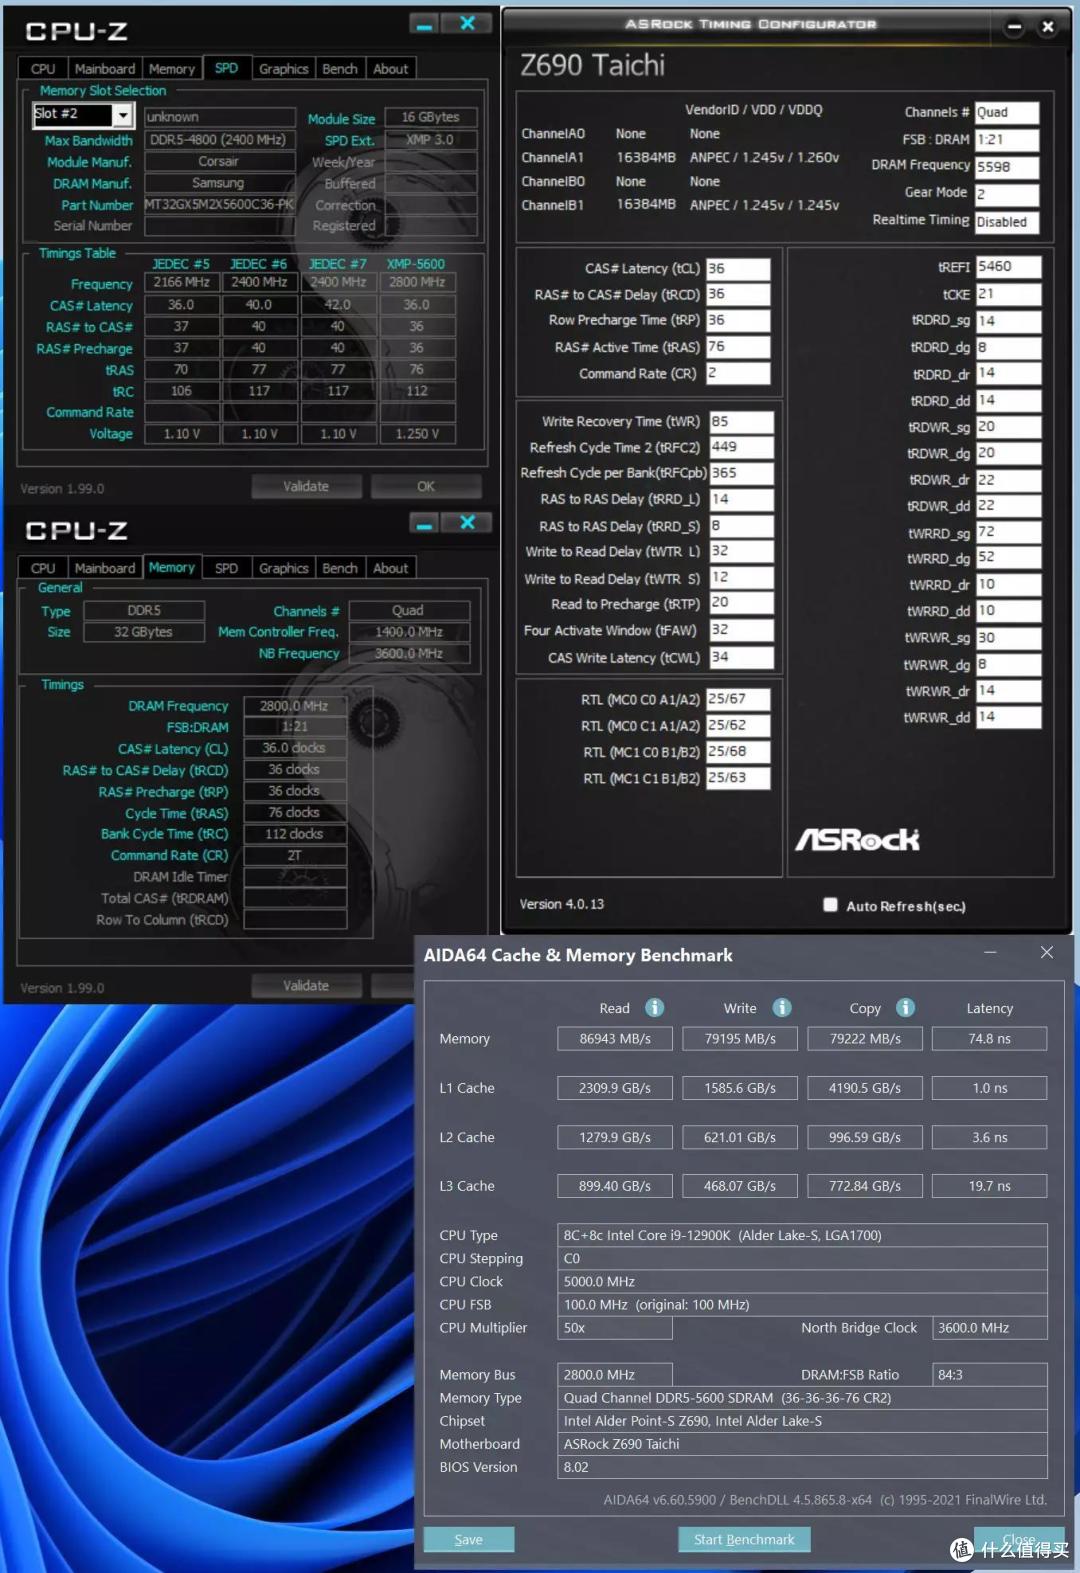Click Memory Type DDR5-5600 SDRAM field
This screenshot has width=1080, height=1573.
click(802, 1398)
